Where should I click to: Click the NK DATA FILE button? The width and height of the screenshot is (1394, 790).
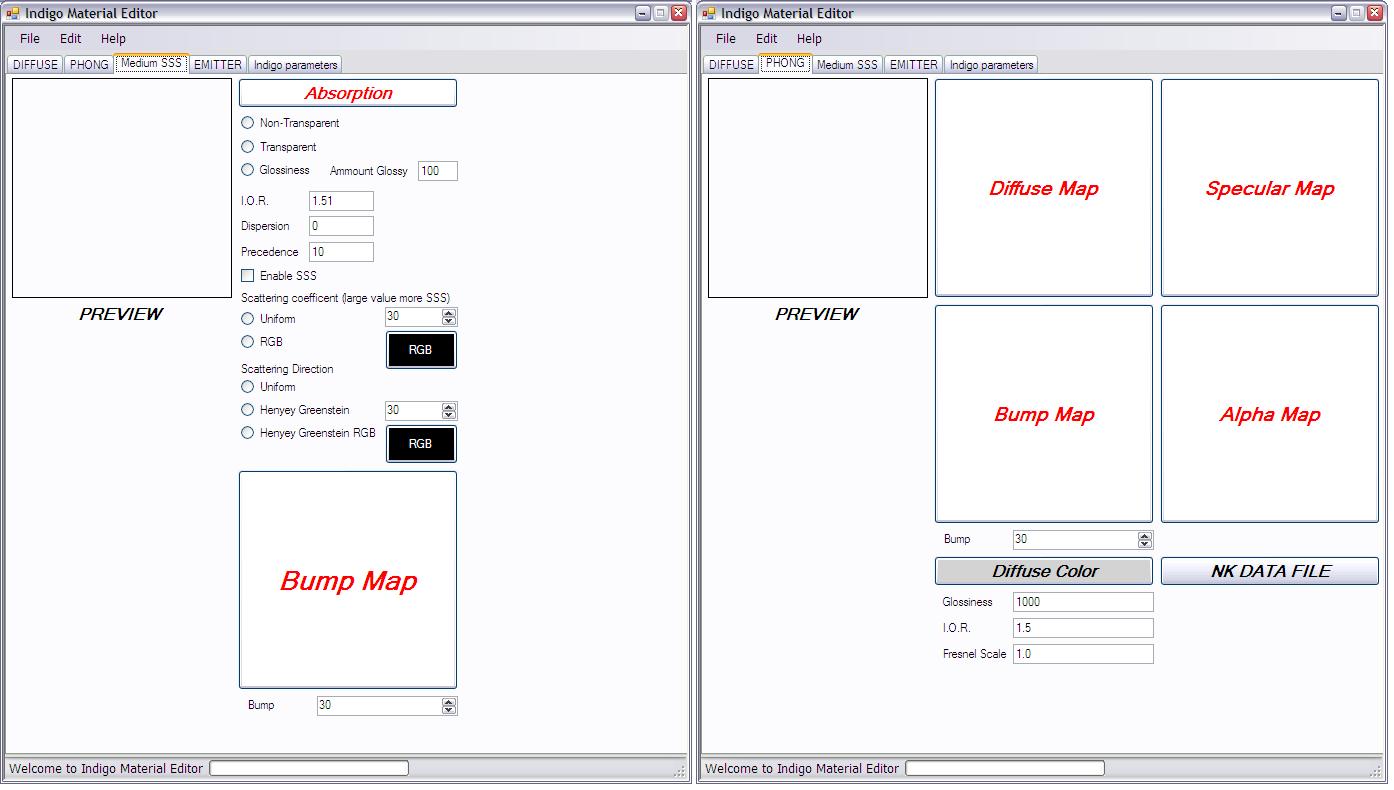[x=1269, y=571]
